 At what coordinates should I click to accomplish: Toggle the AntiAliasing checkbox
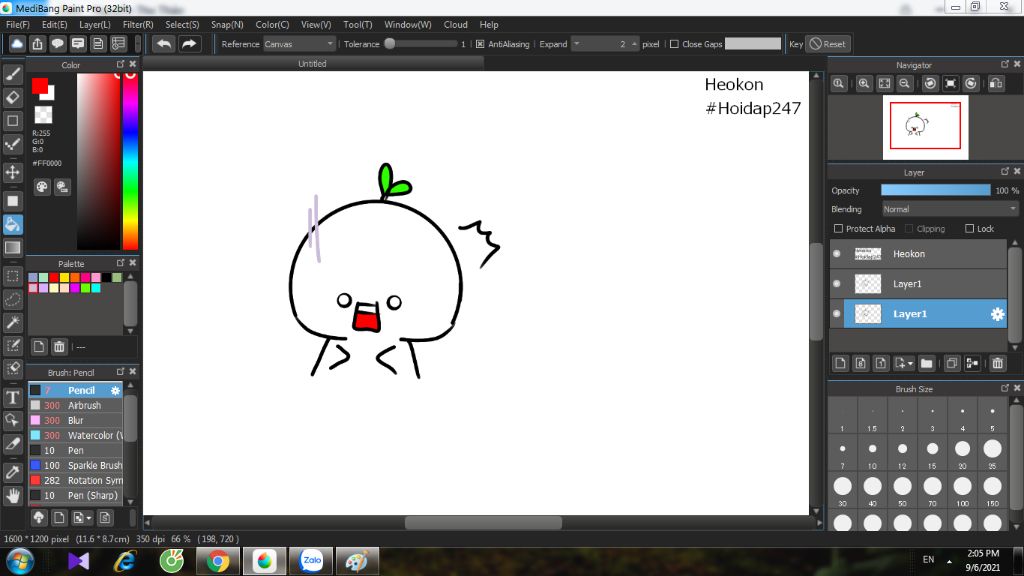480,44
